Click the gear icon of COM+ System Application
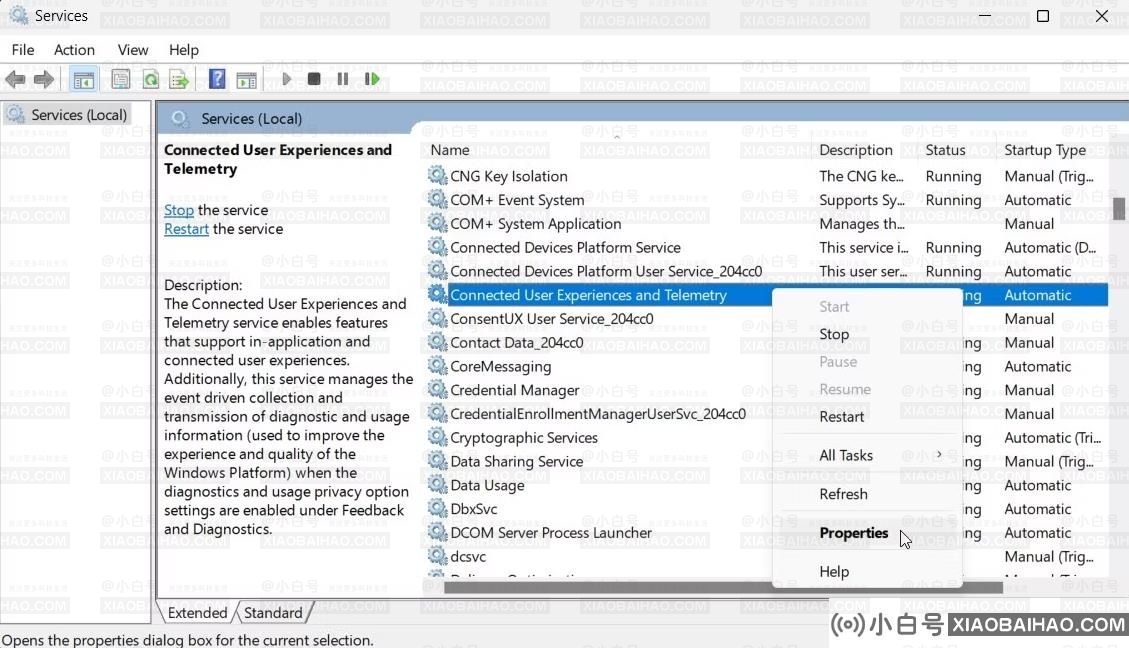Viewport: 1129px width, 648px height. point(437,222)
